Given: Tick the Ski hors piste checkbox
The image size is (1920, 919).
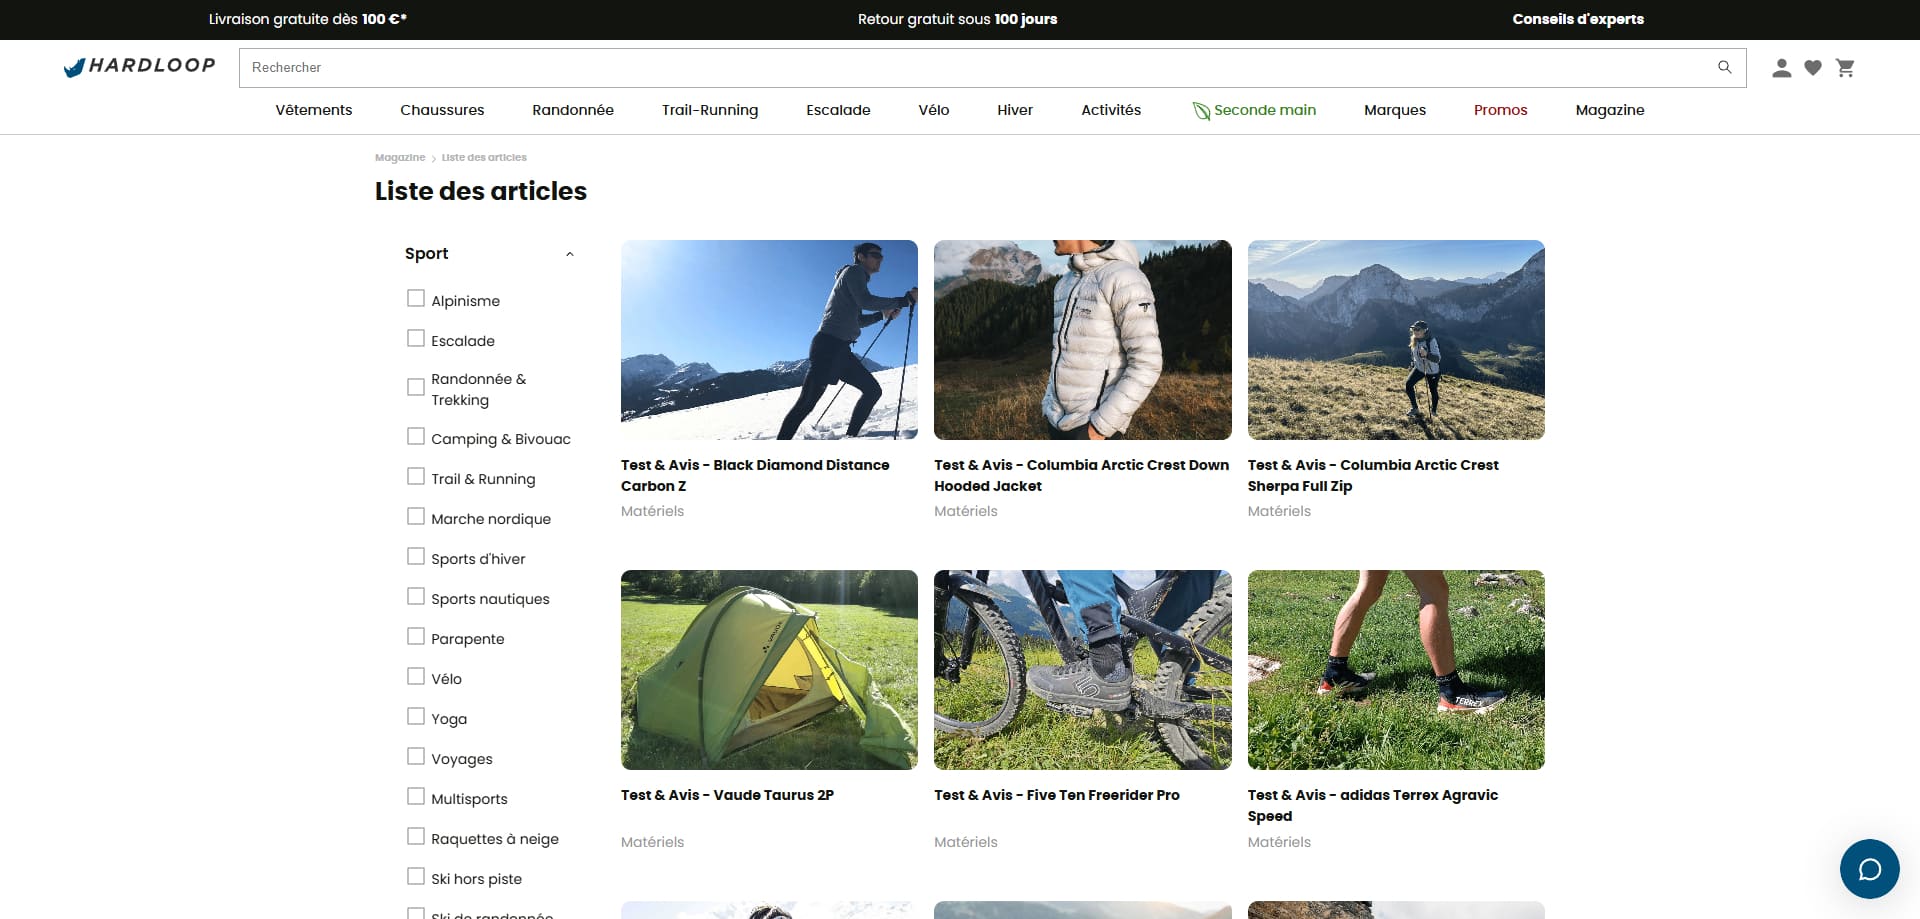Looking at the screenshot, I should pyautogui.click(x=416, y=877).
